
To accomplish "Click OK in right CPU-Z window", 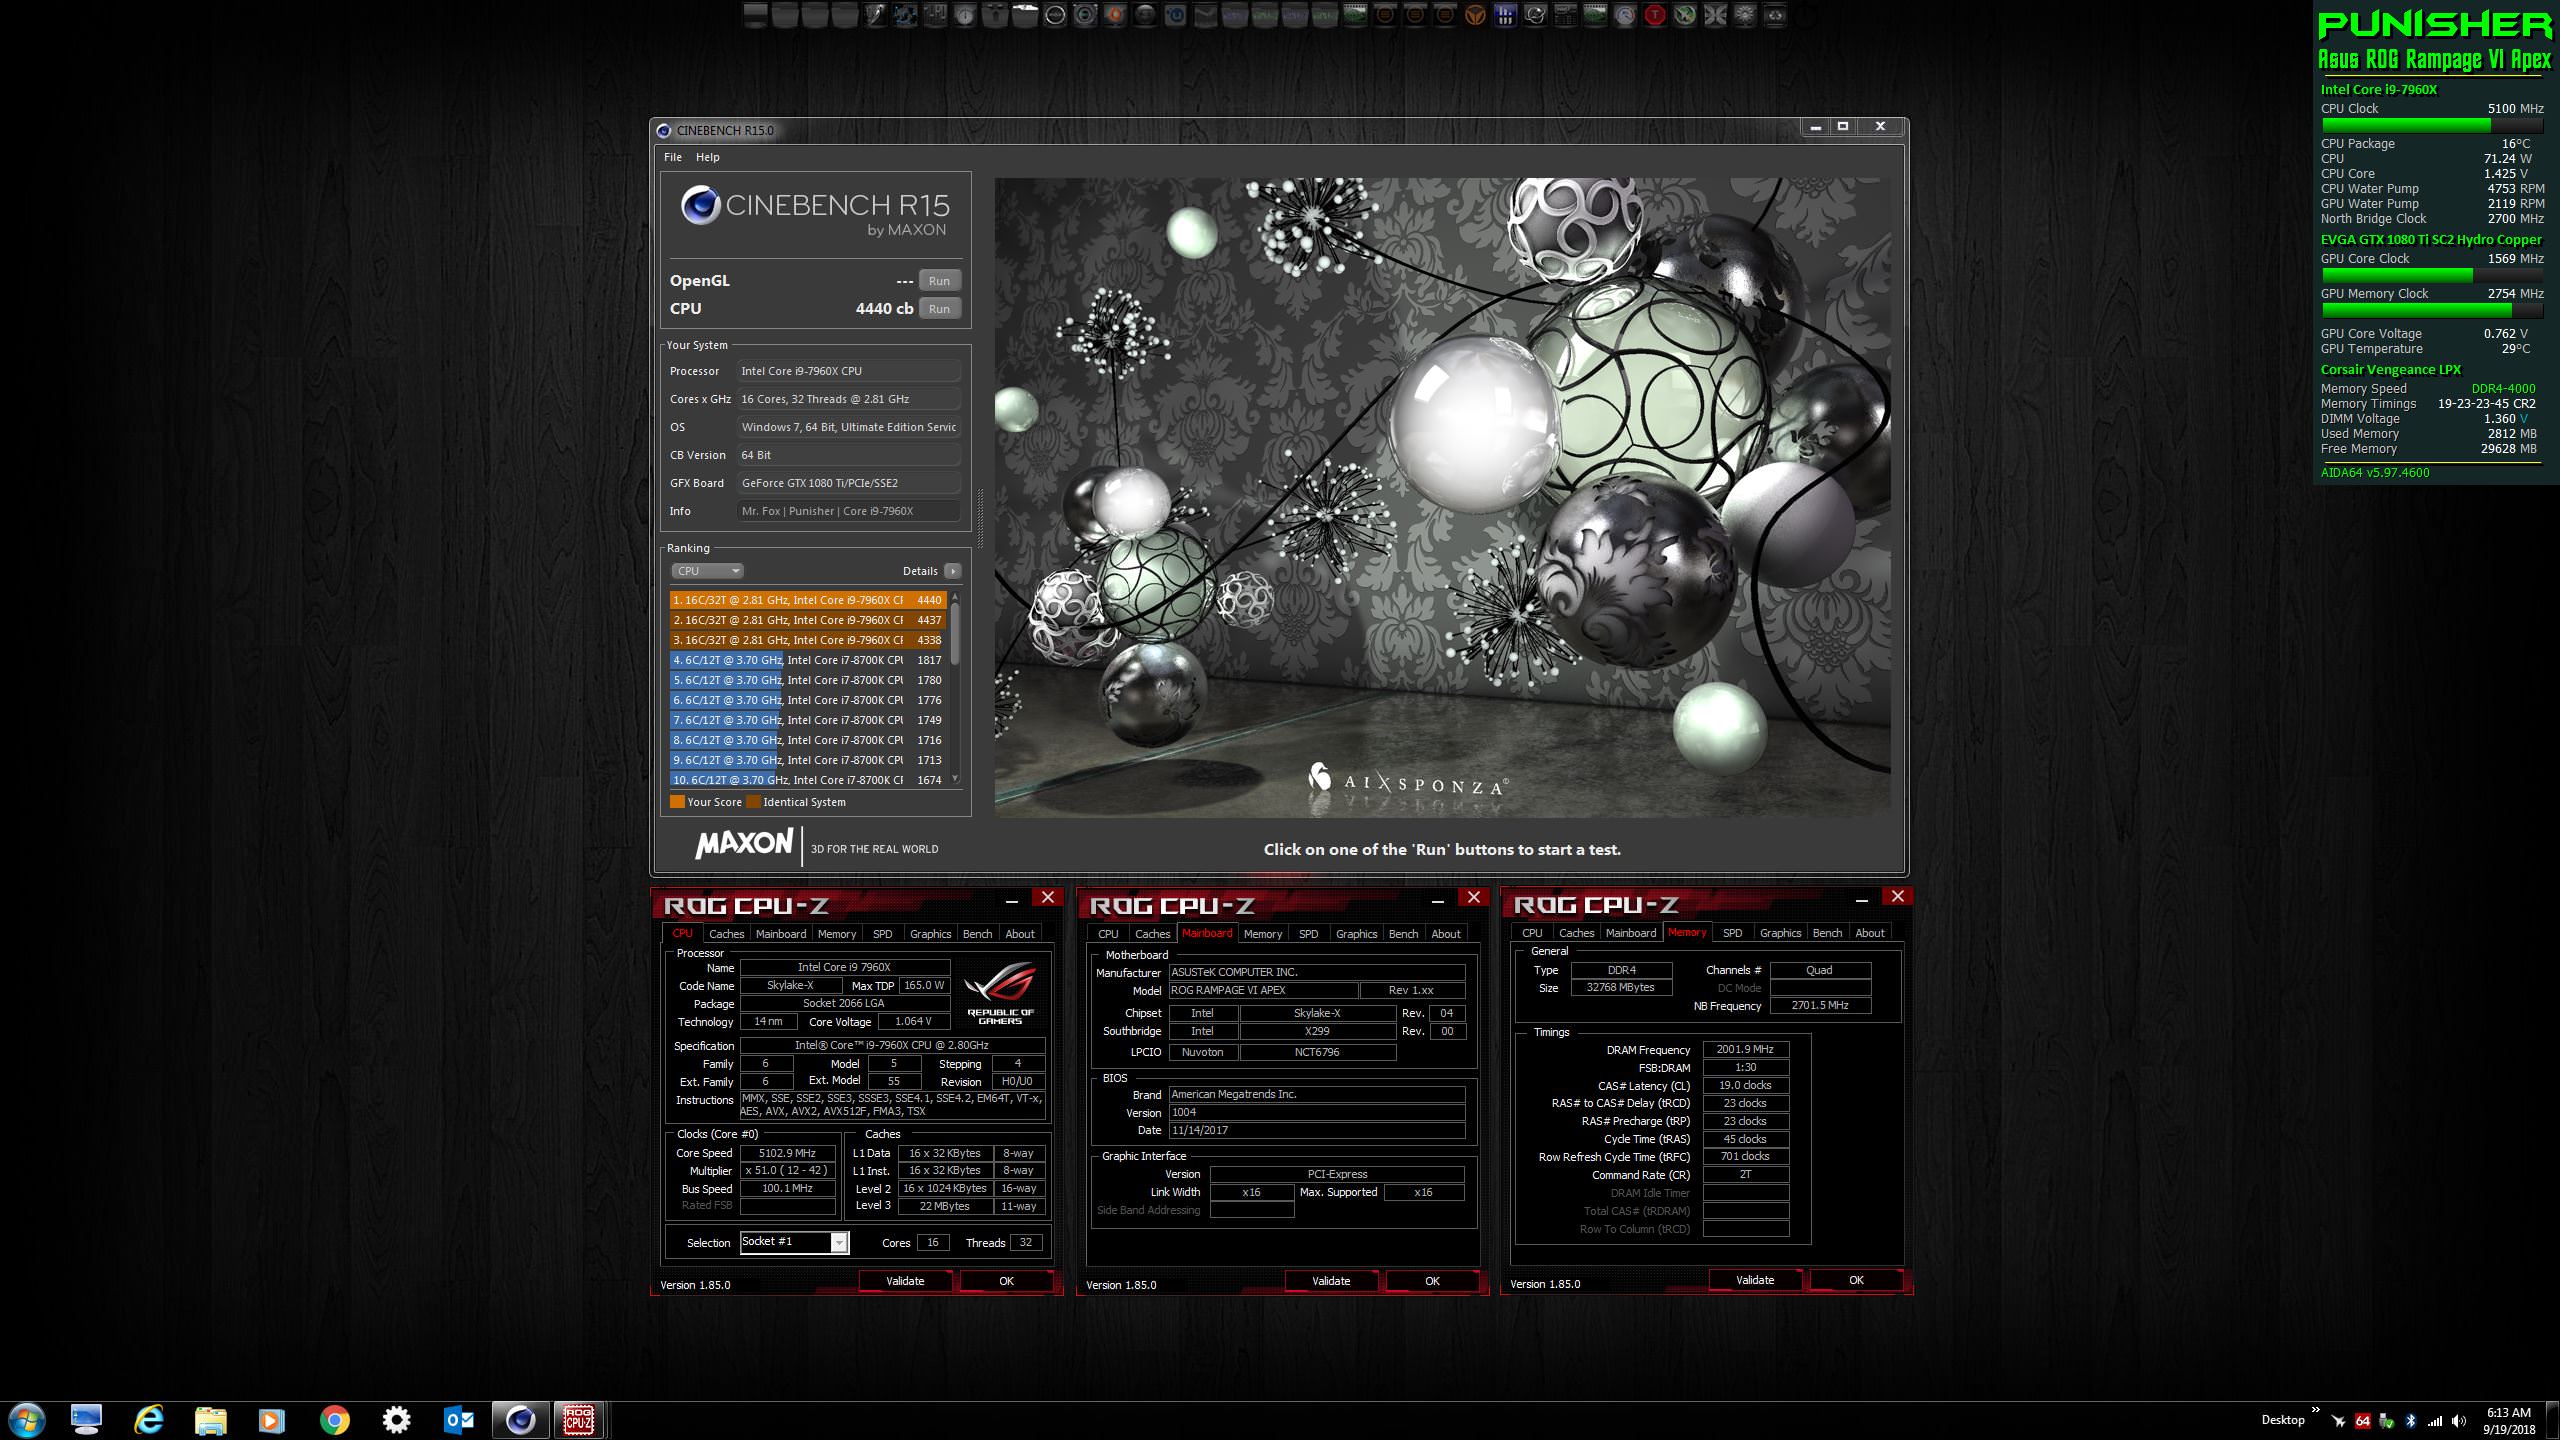I will point(1856,1280).
